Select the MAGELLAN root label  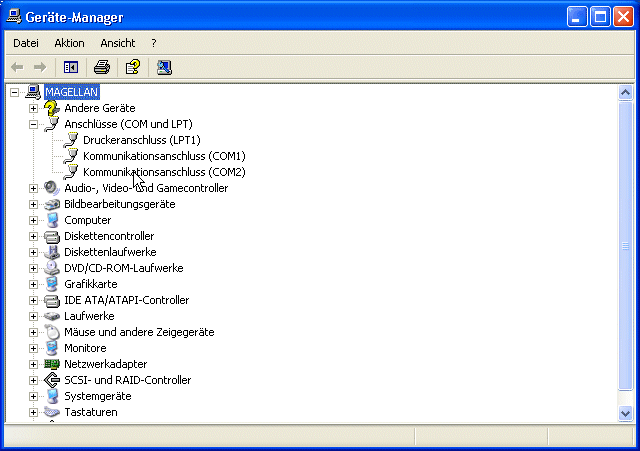[71, 92]
